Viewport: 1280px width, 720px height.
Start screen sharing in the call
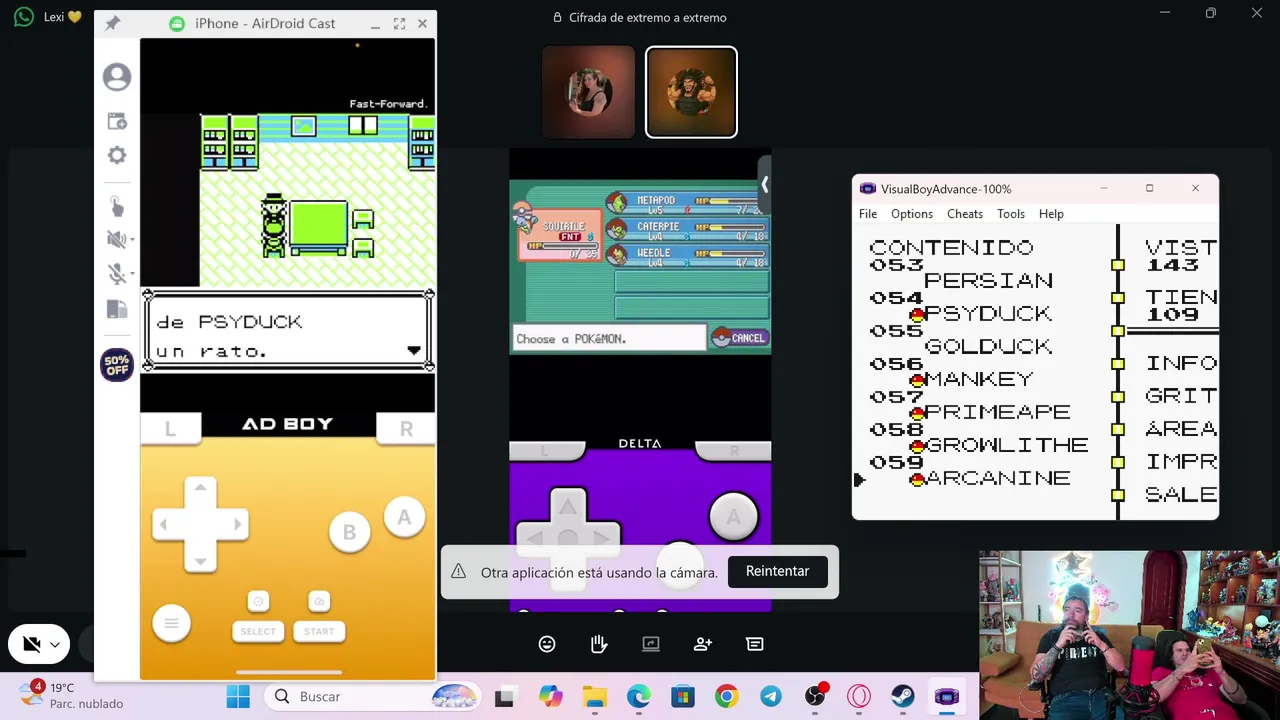pos(651,644)
